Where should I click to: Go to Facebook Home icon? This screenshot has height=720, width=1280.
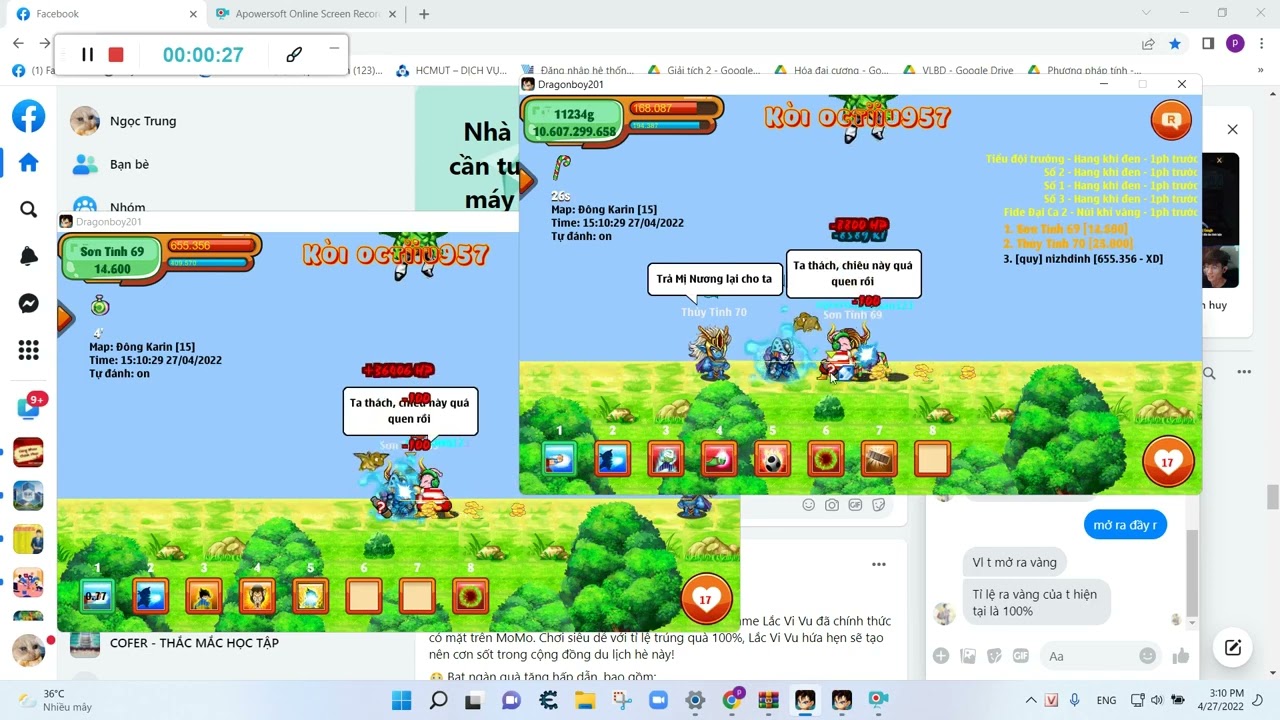click(x=28, y=162)
